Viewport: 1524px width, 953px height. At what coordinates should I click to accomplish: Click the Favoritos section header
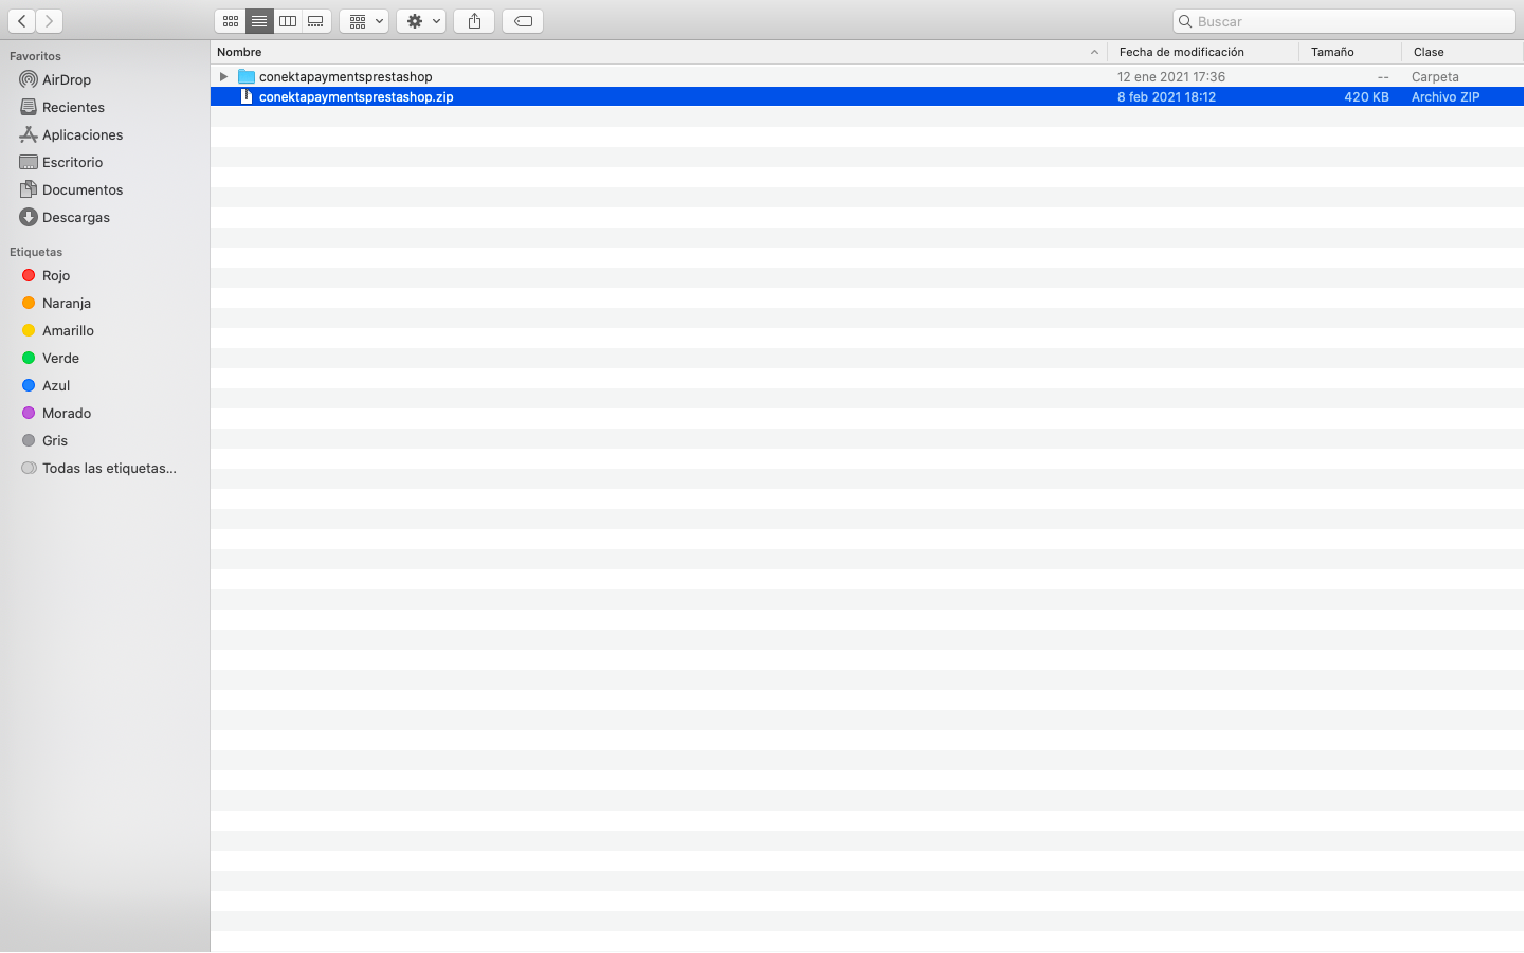35,56
